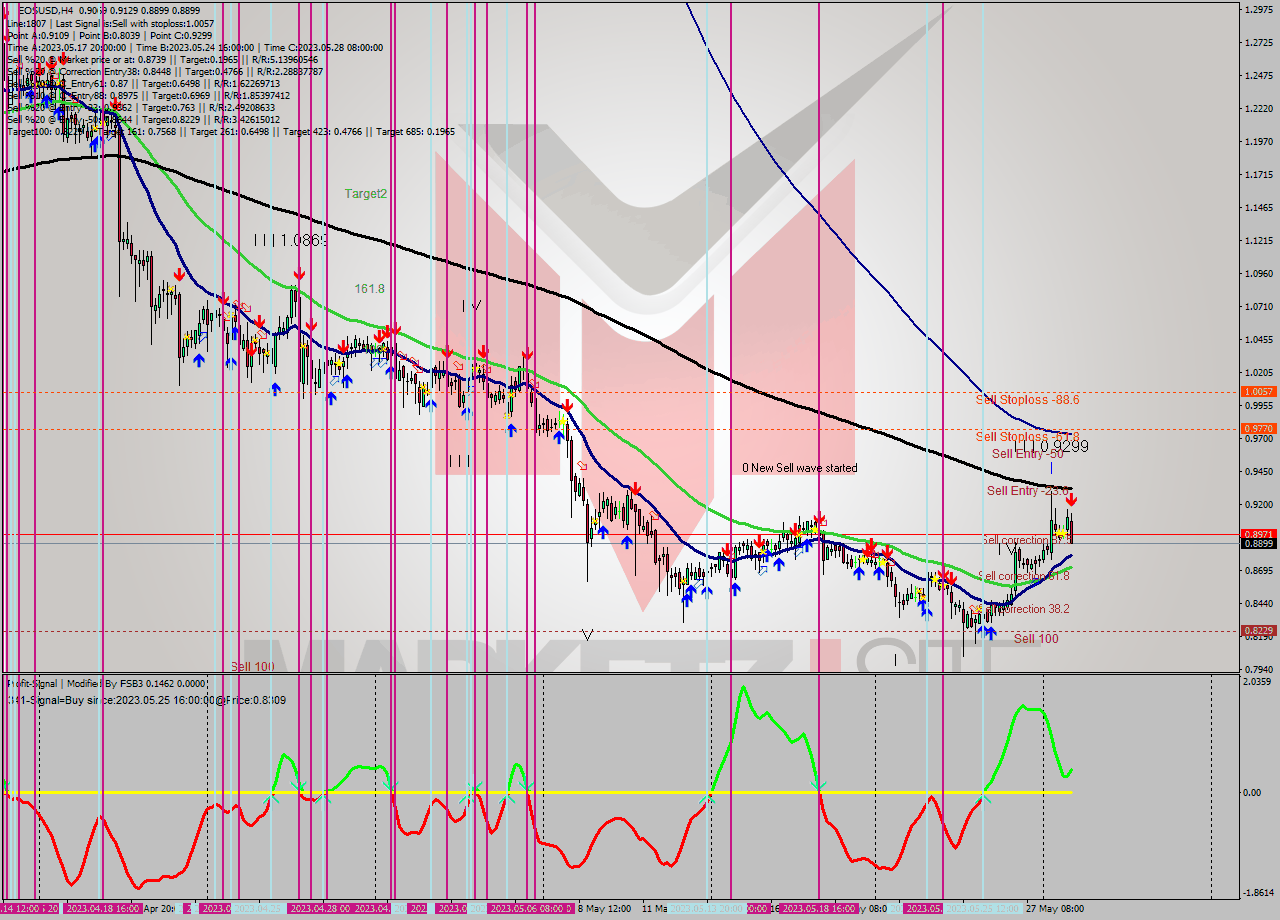The width and height of the screenshot is (1280, 920).
Task: Click the 0.8440 price axis value
Action: tap(1258, 604)
